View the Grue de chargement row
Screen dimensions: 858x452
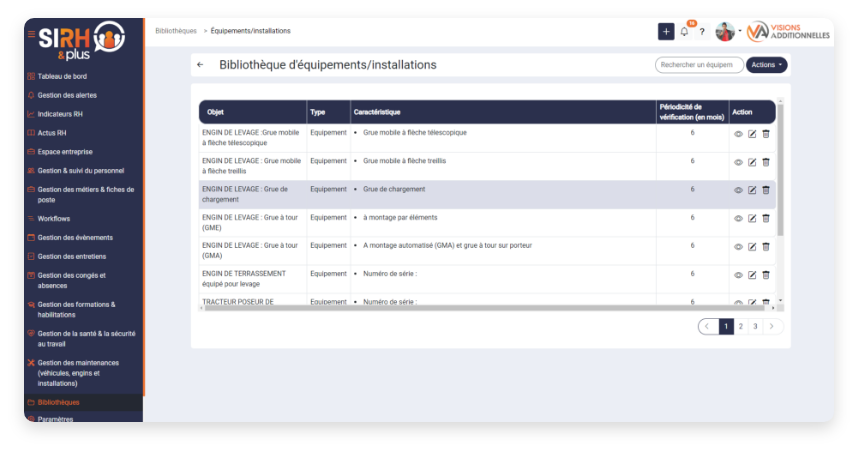pyautogui.click(x=738, y=190)
